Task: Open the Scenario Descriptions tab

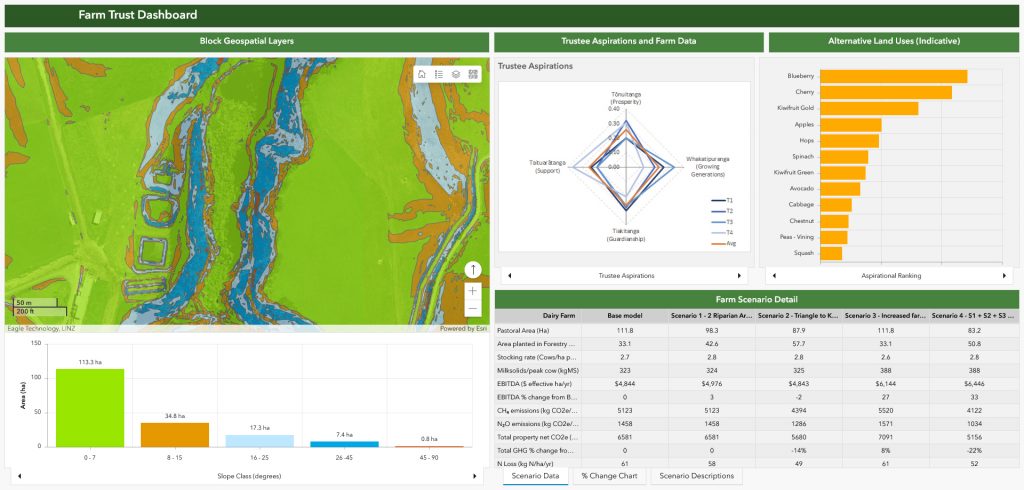Action: click(x=696, y=476)
